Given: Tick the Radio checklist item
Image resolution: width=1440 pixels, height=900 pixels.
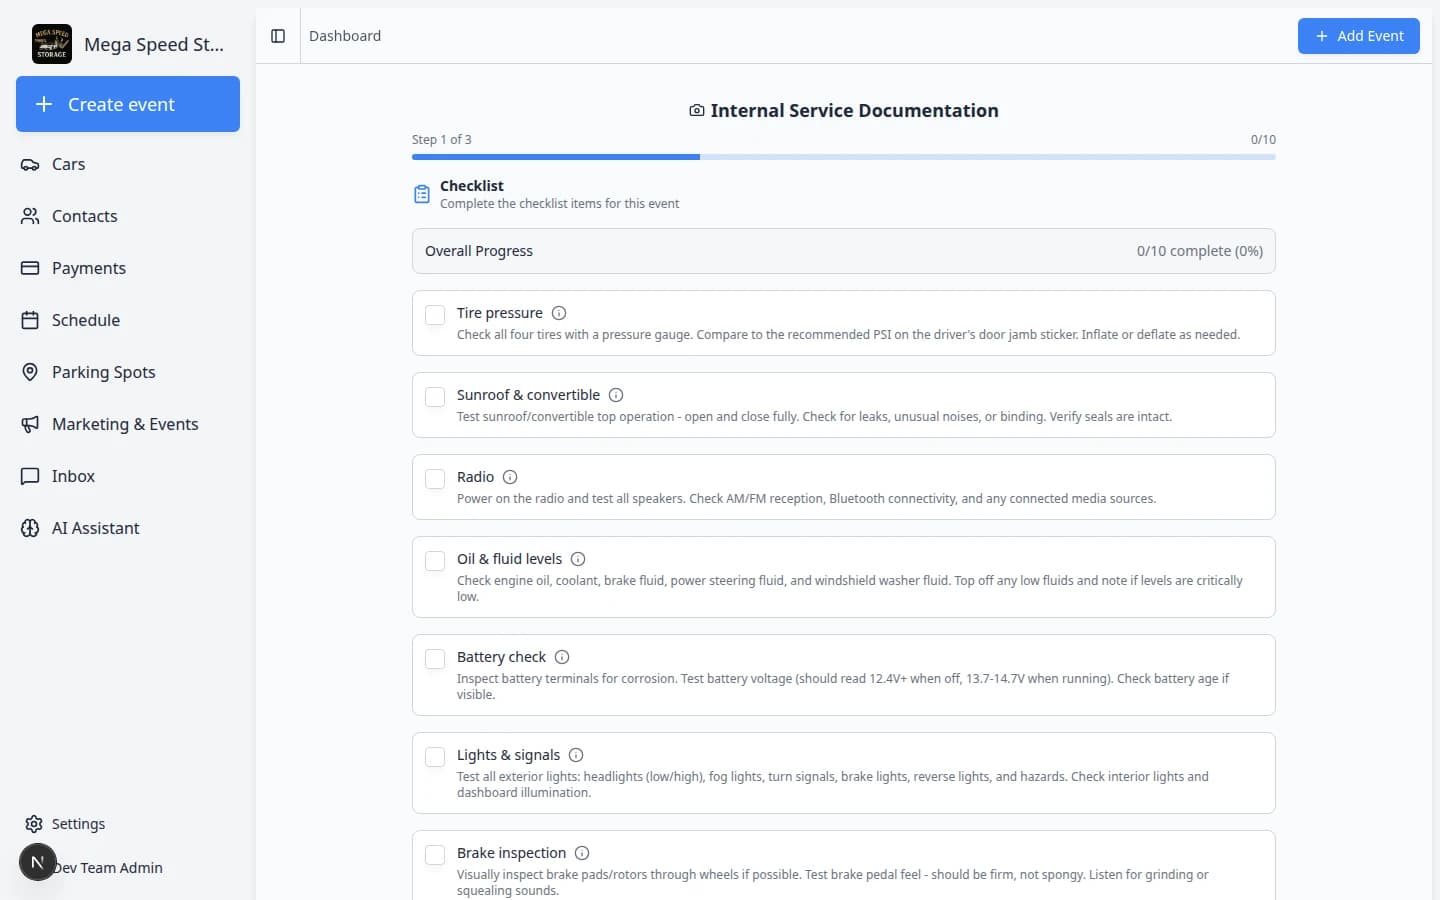Looking at the screenshot, I should [x=435, y=479].
